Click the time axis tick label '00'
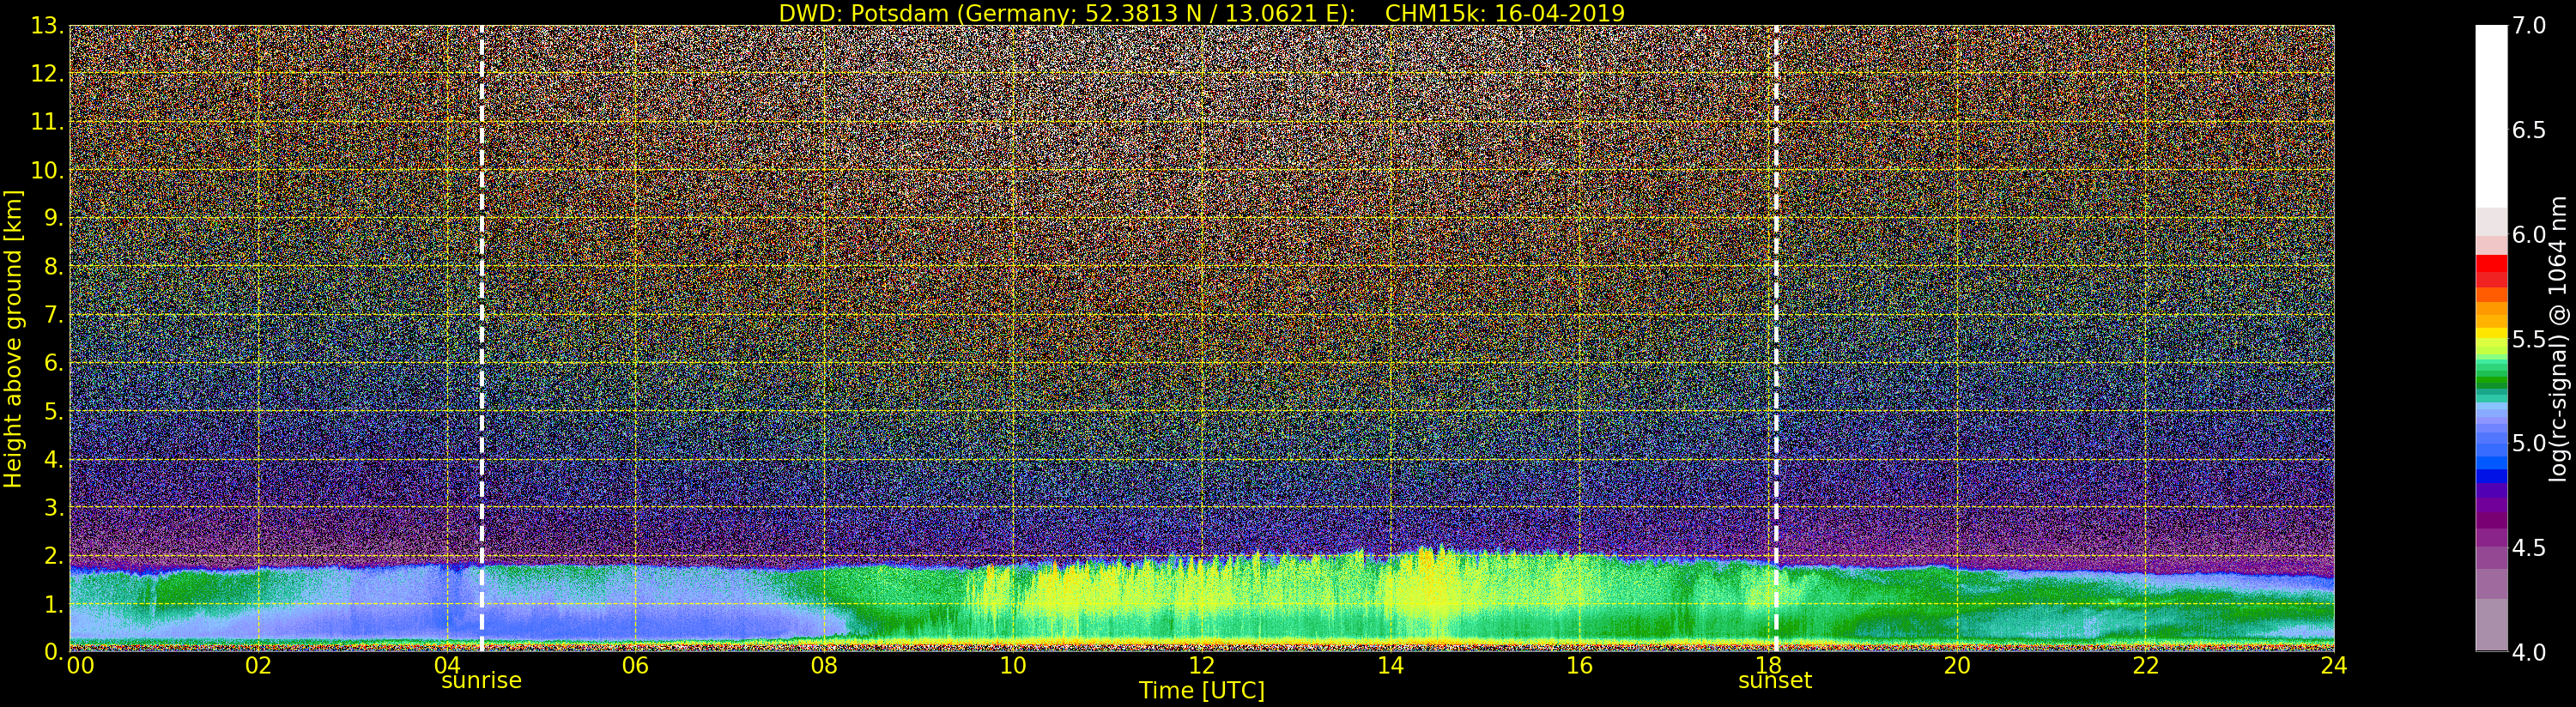Viewport: 2576px width, 707px height. coord(80,666)
